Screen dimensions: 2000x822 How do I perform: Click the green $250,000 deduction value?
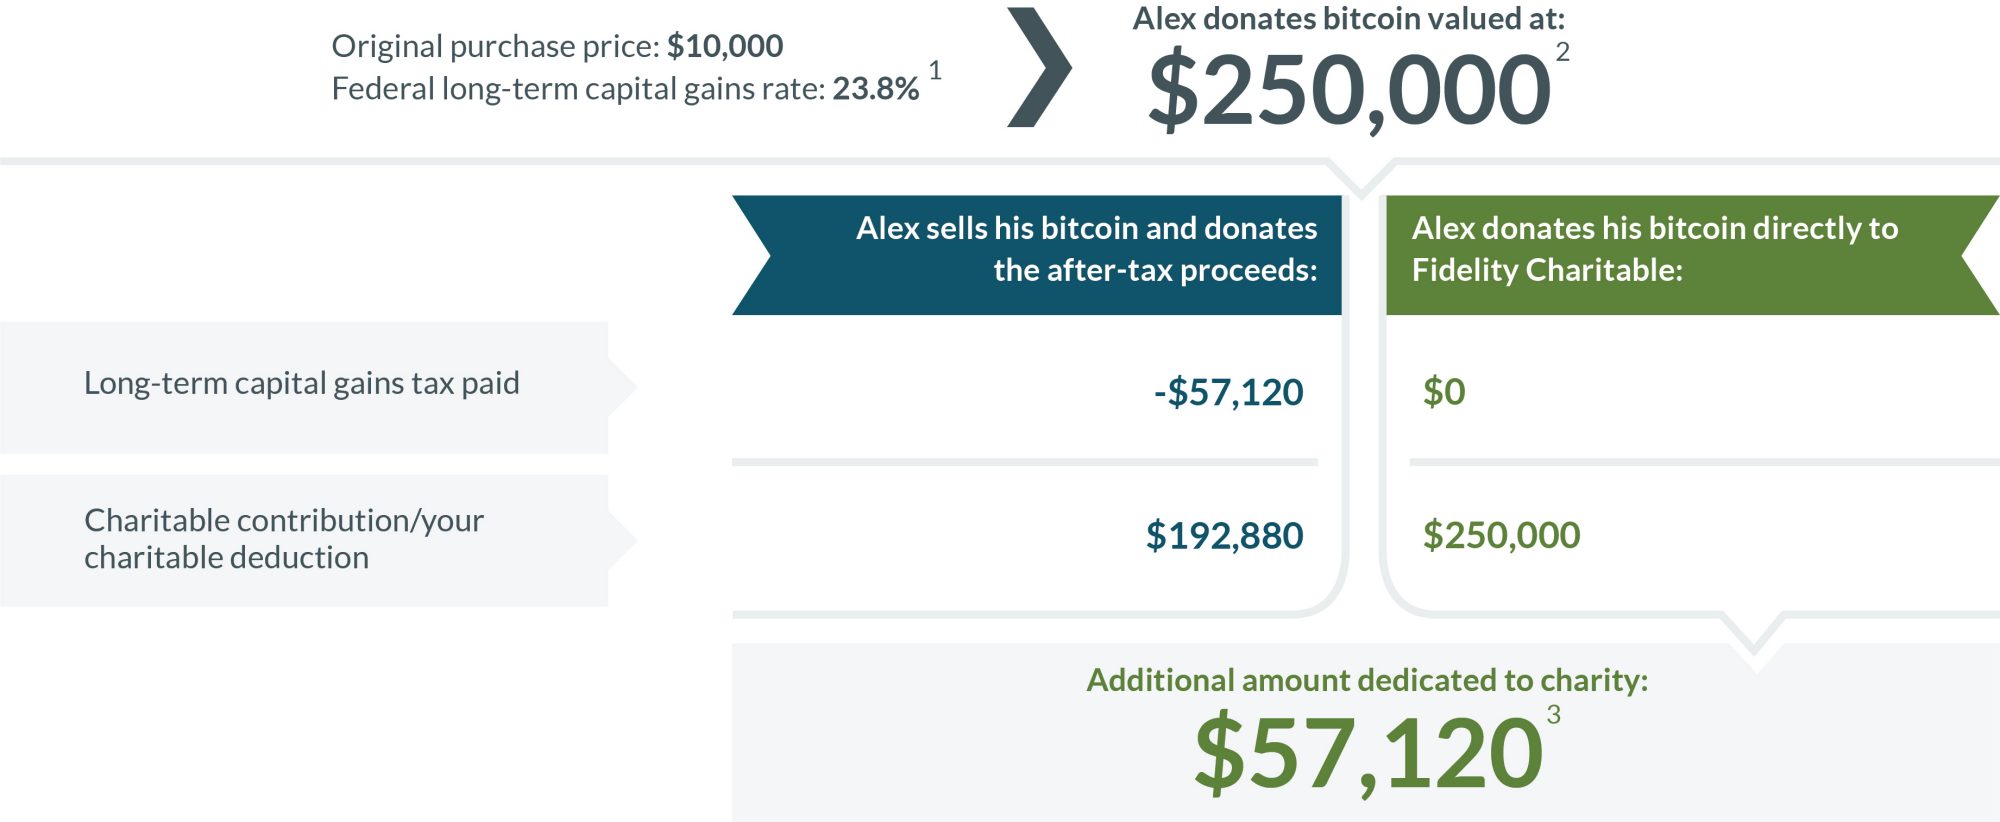point(1501,535)
